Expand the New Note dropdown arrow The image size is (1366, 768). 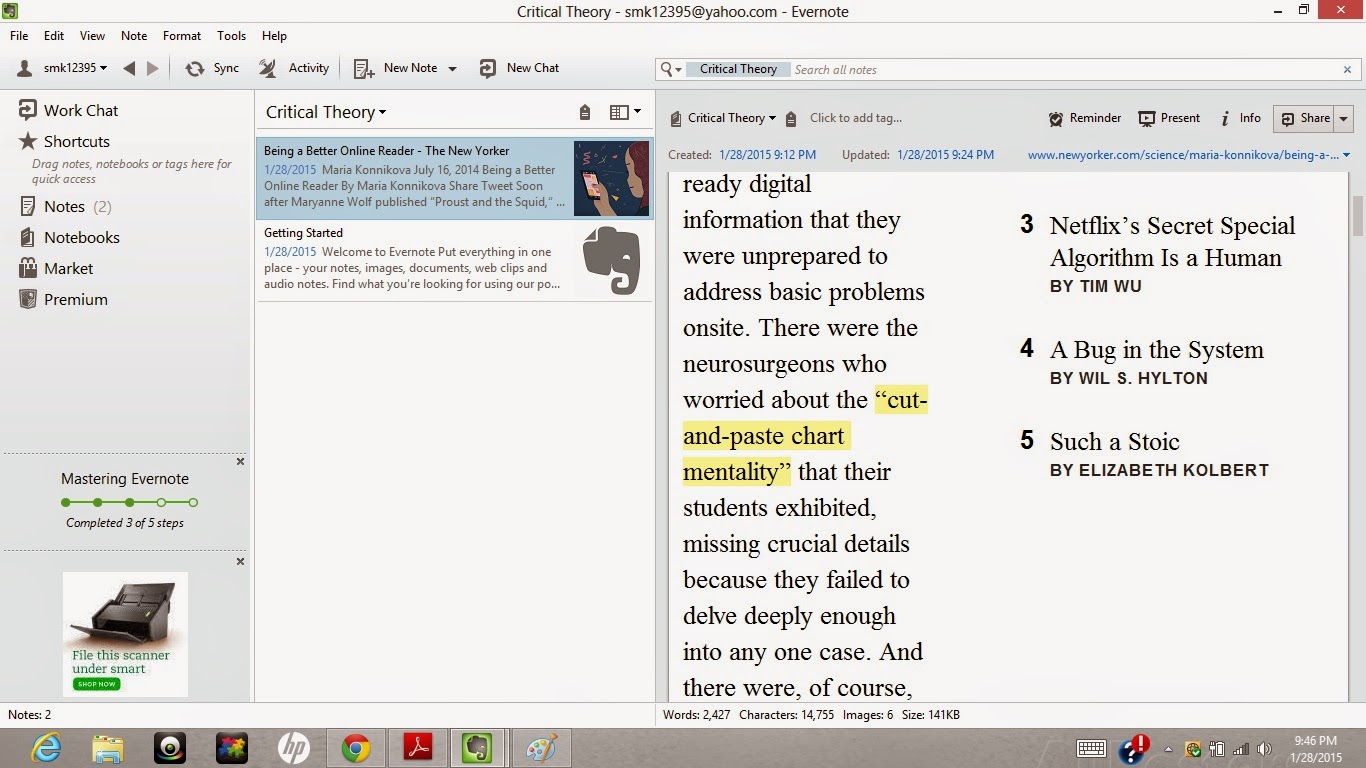coord(452,69)
